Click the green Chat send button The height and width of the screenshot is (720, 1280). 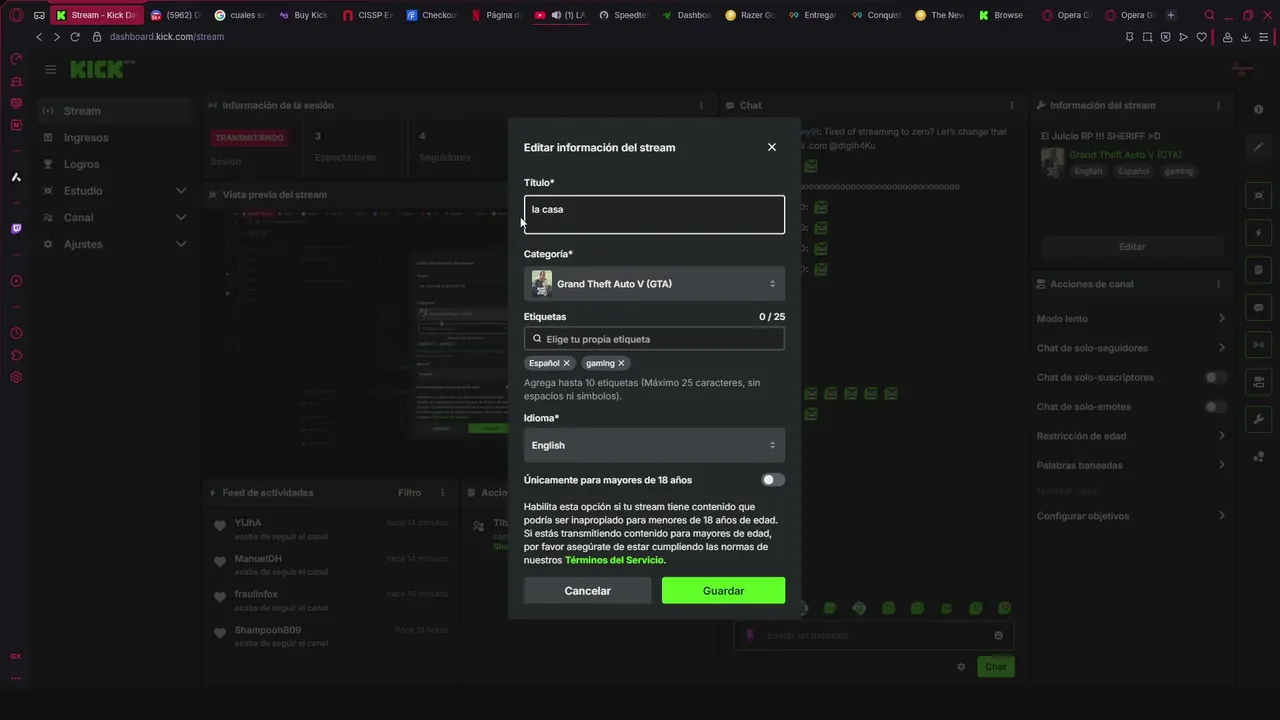tap(996, 667)
